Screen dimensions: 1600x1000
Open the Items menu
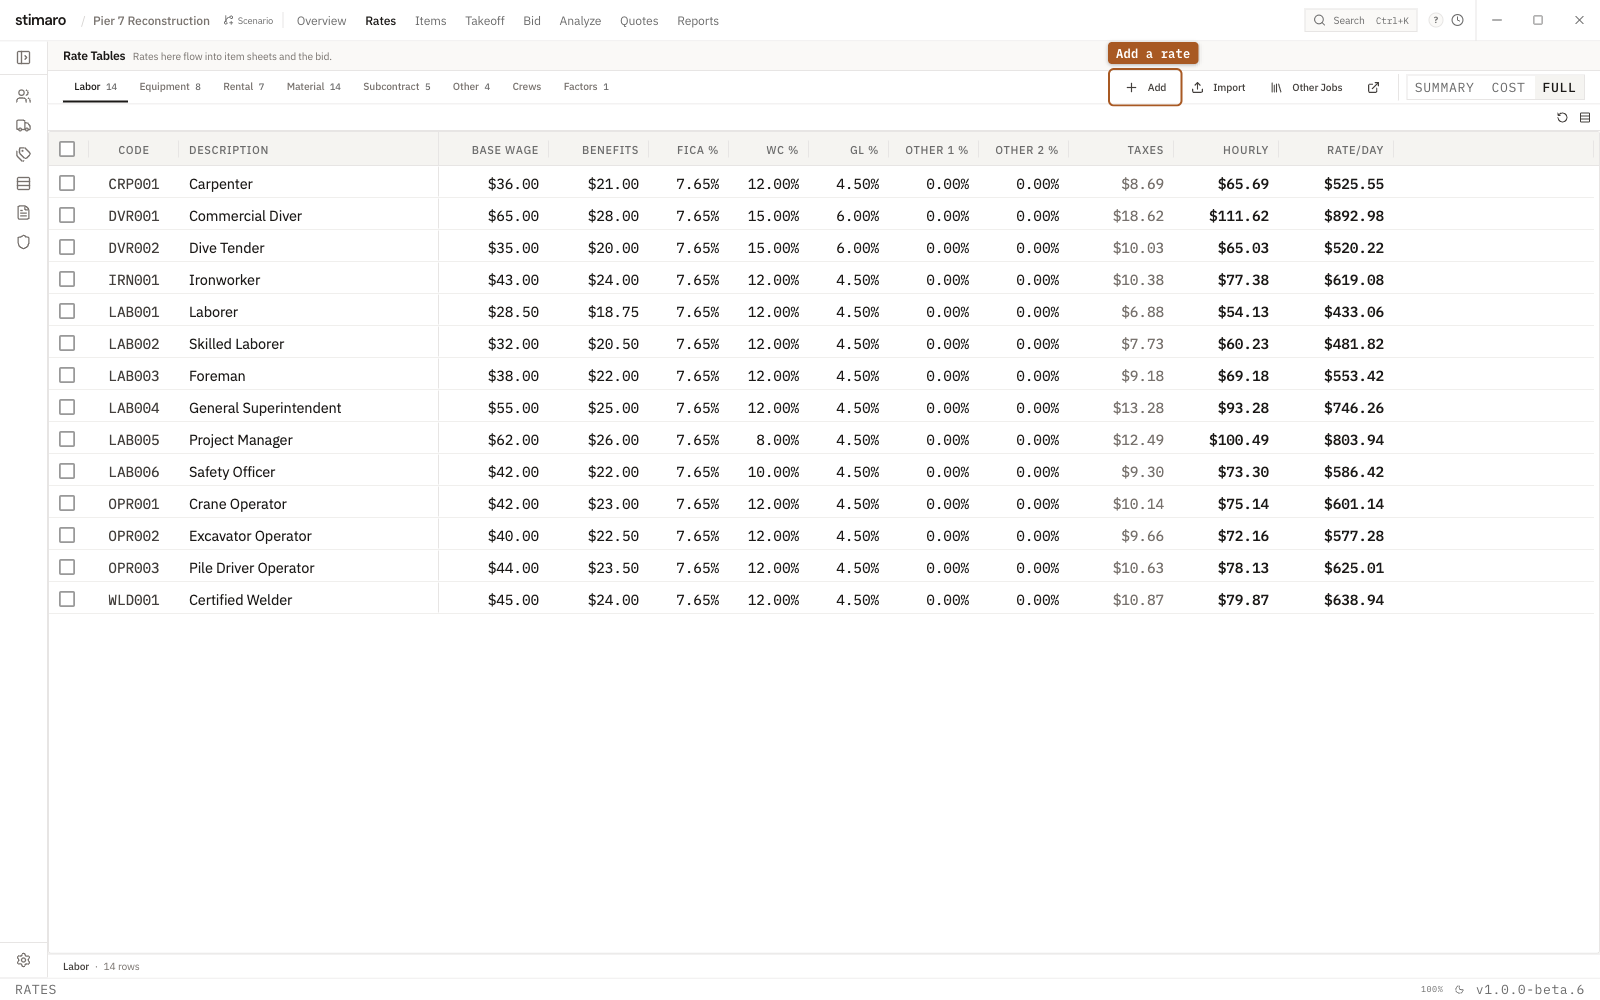pos(431,21)
